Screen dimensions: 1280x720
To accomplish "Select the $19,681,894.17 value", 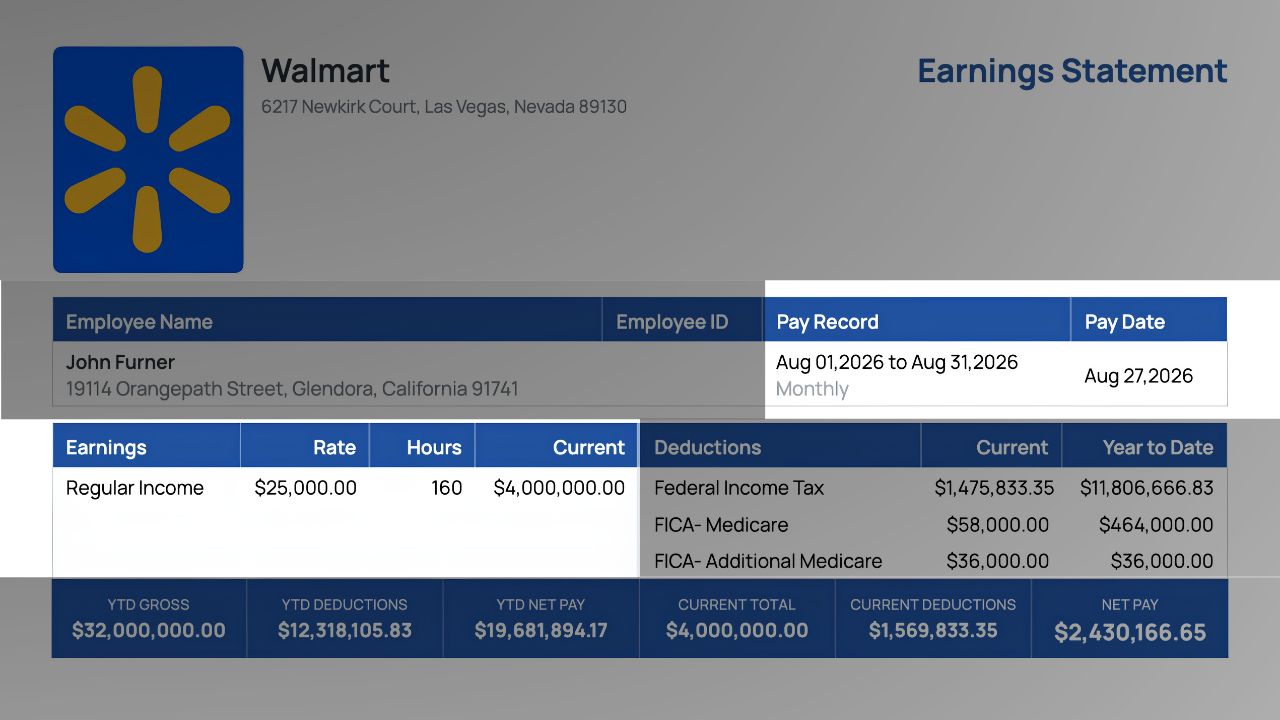I will (541, 630).
